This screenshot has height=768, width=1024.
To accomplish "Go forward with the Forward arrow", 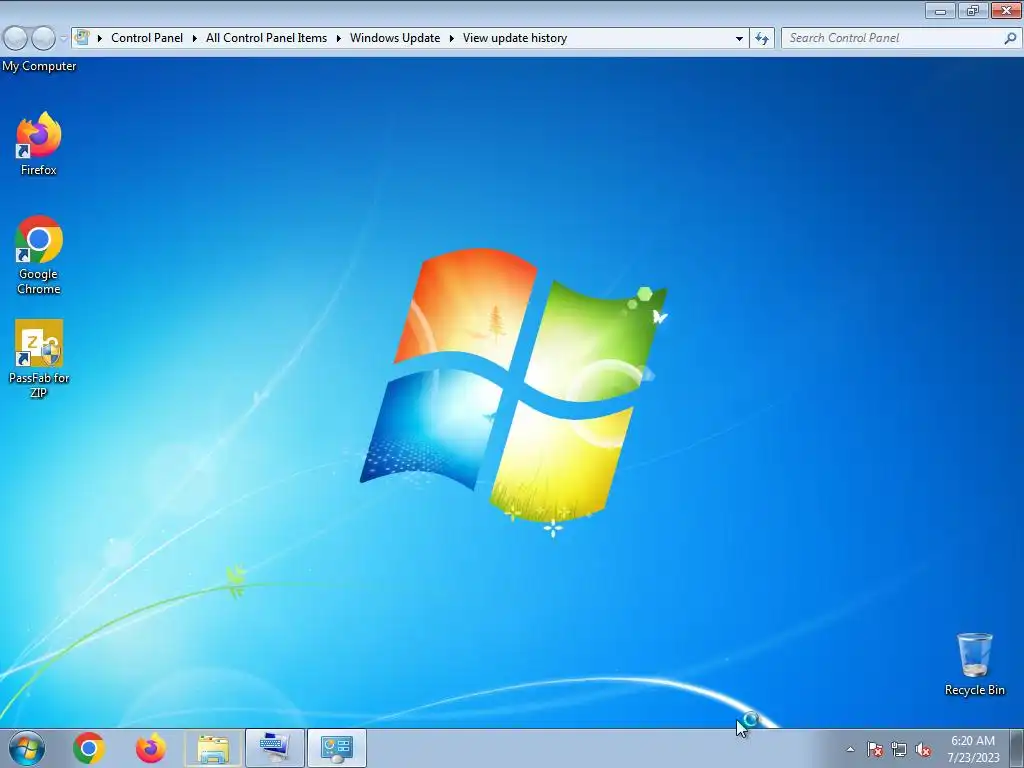I will [43, 38].
